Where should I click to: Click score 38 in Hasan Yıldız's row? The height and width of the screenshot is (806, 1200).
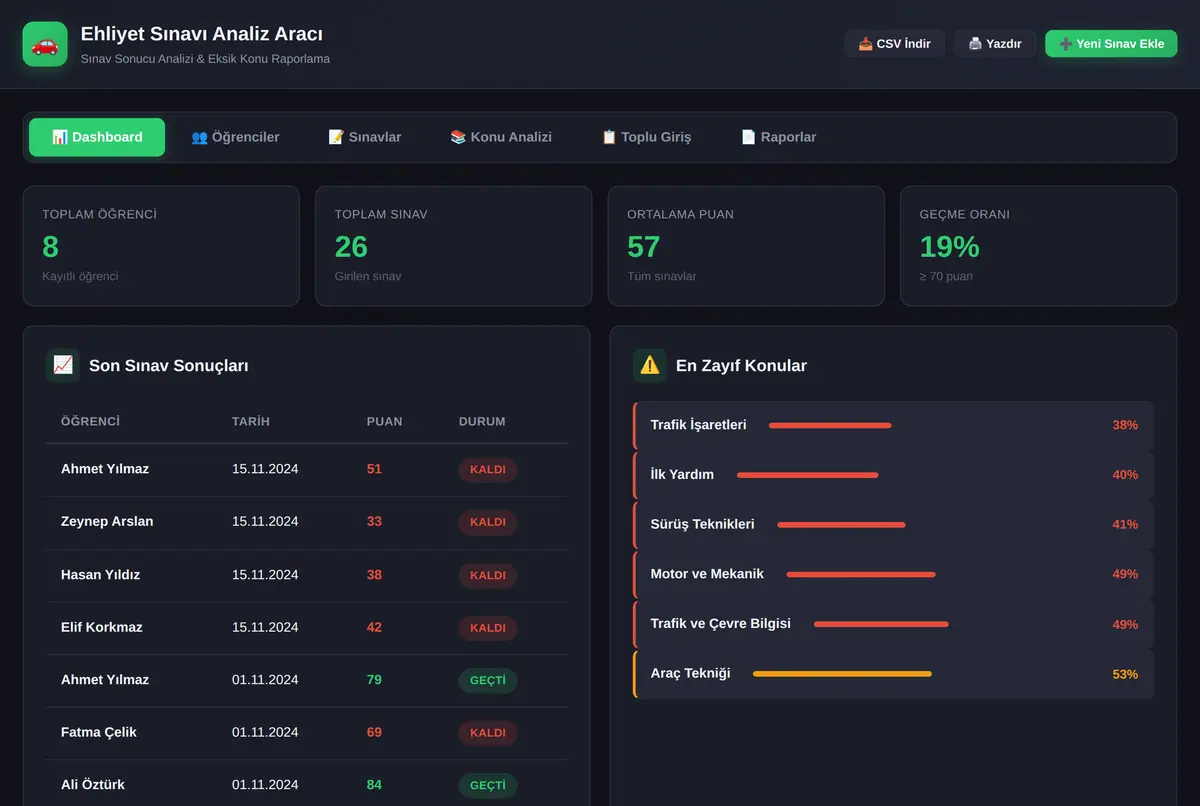tap(375, 575)
